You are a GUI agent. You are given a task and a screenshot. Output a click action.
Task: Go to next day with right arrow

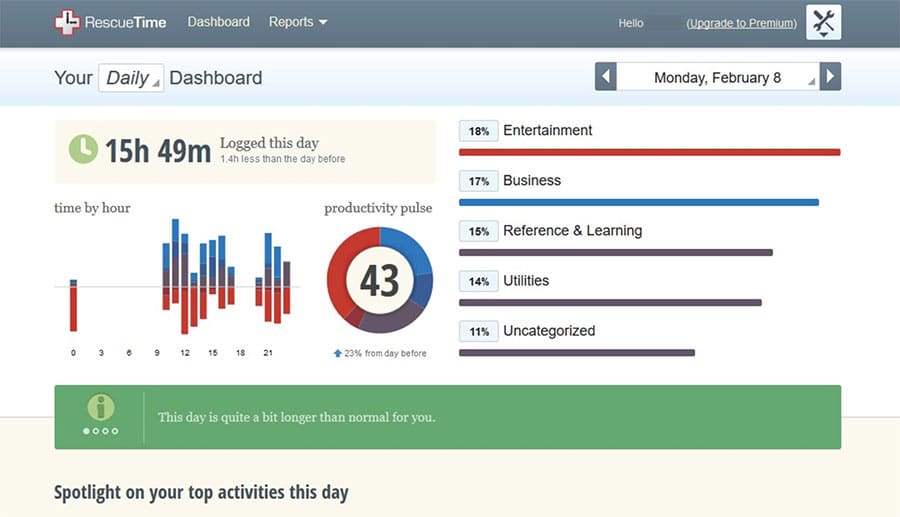[830, 76]
